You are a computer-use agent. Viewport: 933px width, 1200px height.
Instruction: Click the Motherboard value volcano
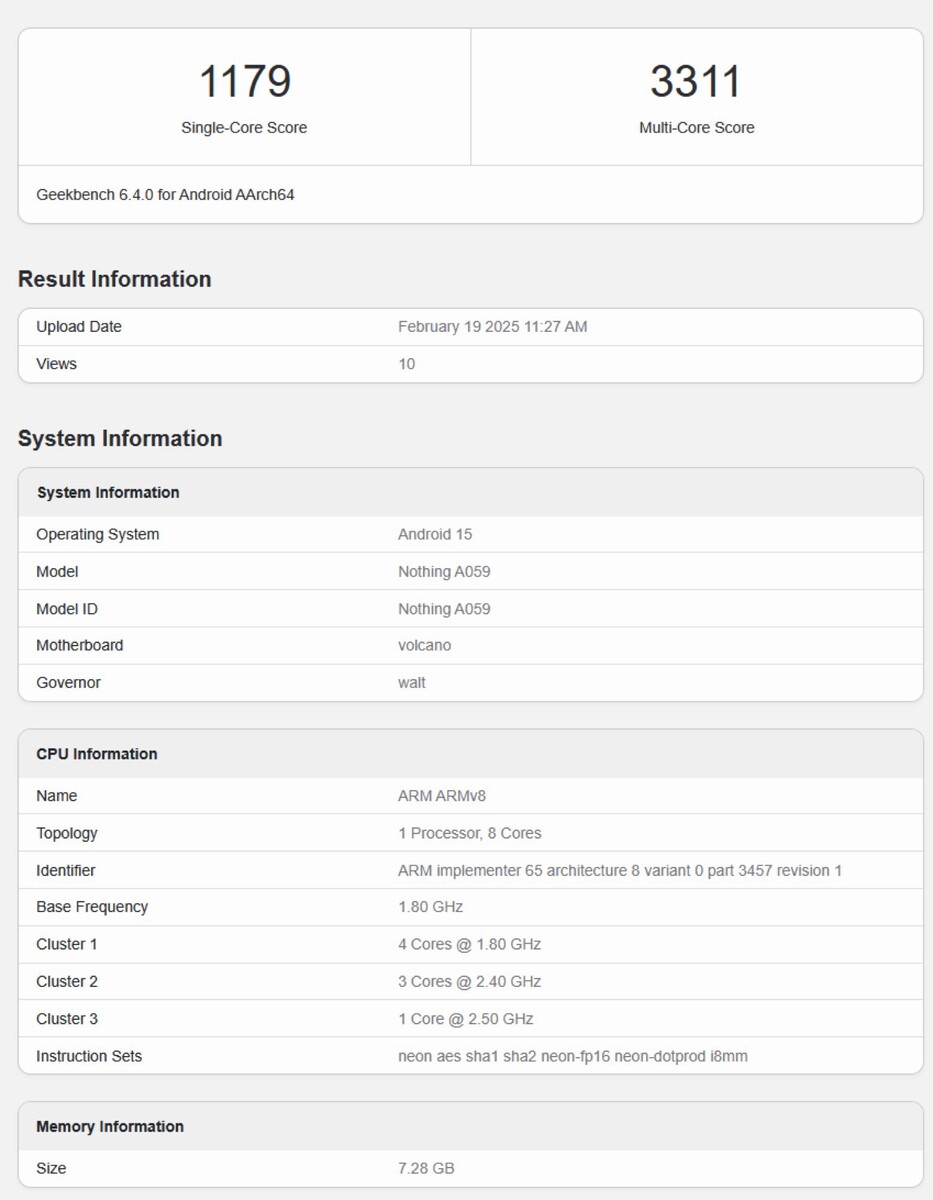[424, 646]
